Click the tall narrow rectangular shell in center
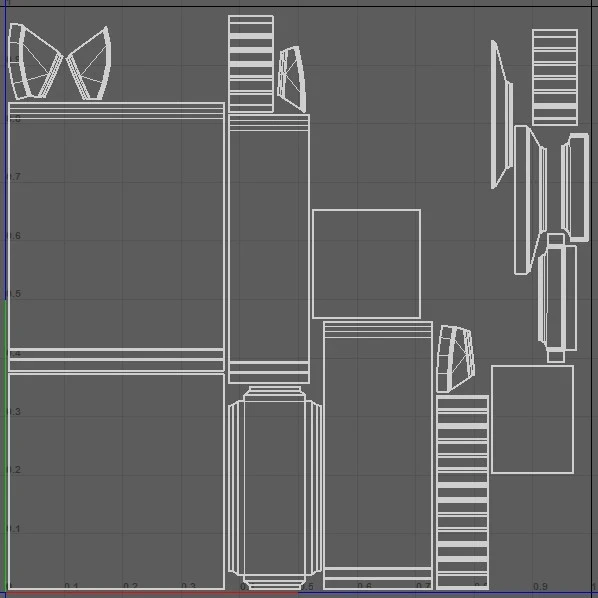 point(269,249)
